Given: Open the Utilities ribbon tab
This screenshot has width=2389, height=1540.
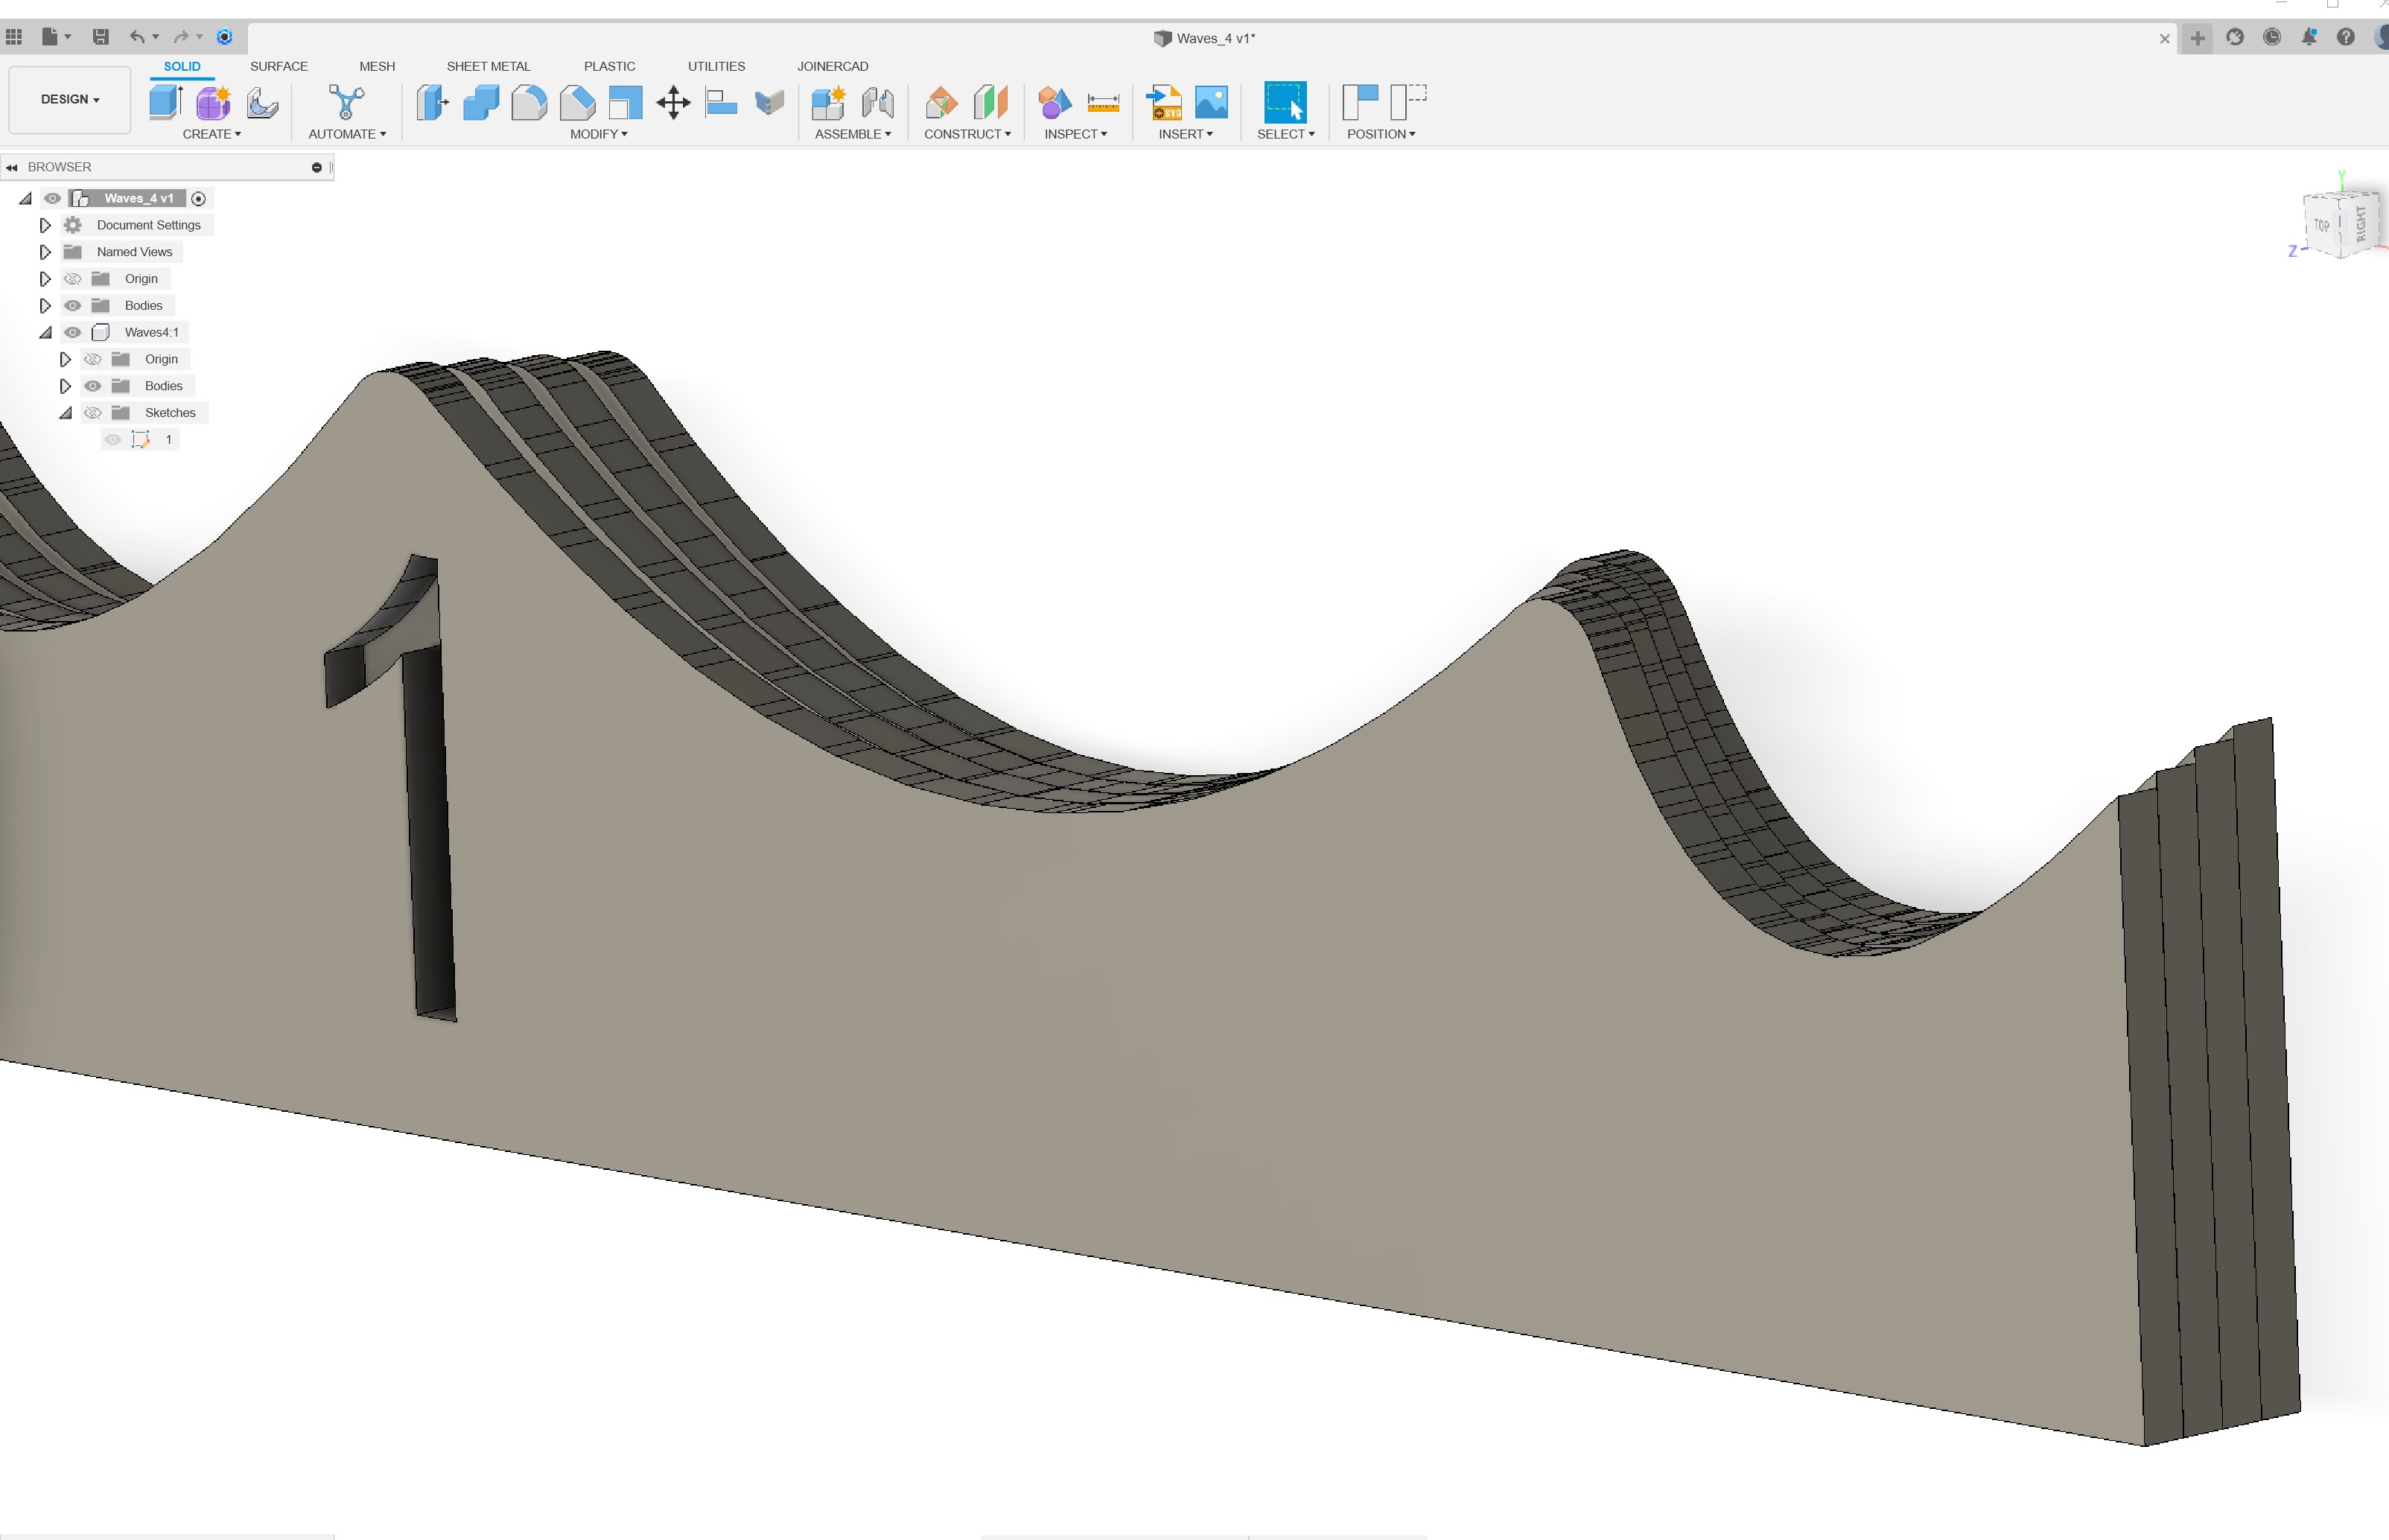Looking at the screenshot, I should (x=716, y=66).
